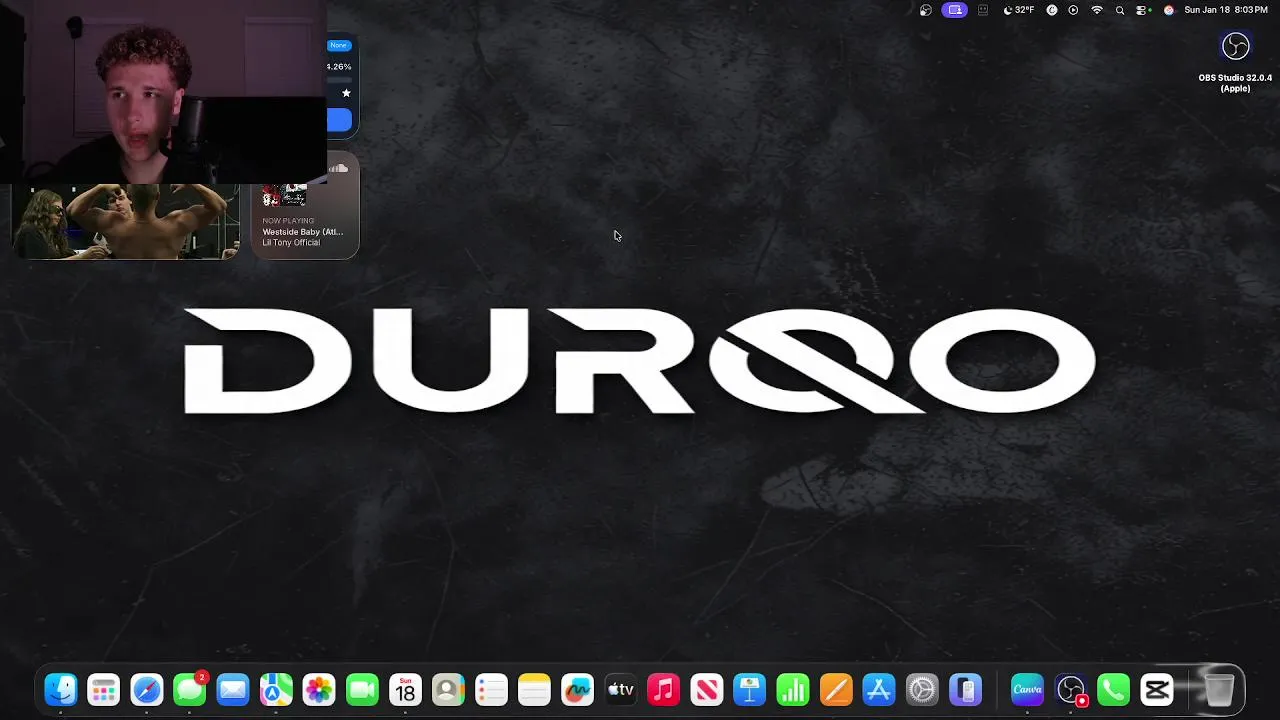Open the OBS menu bar status icon
This screenshot has width=1280, height=720.
tap(926, 10)
